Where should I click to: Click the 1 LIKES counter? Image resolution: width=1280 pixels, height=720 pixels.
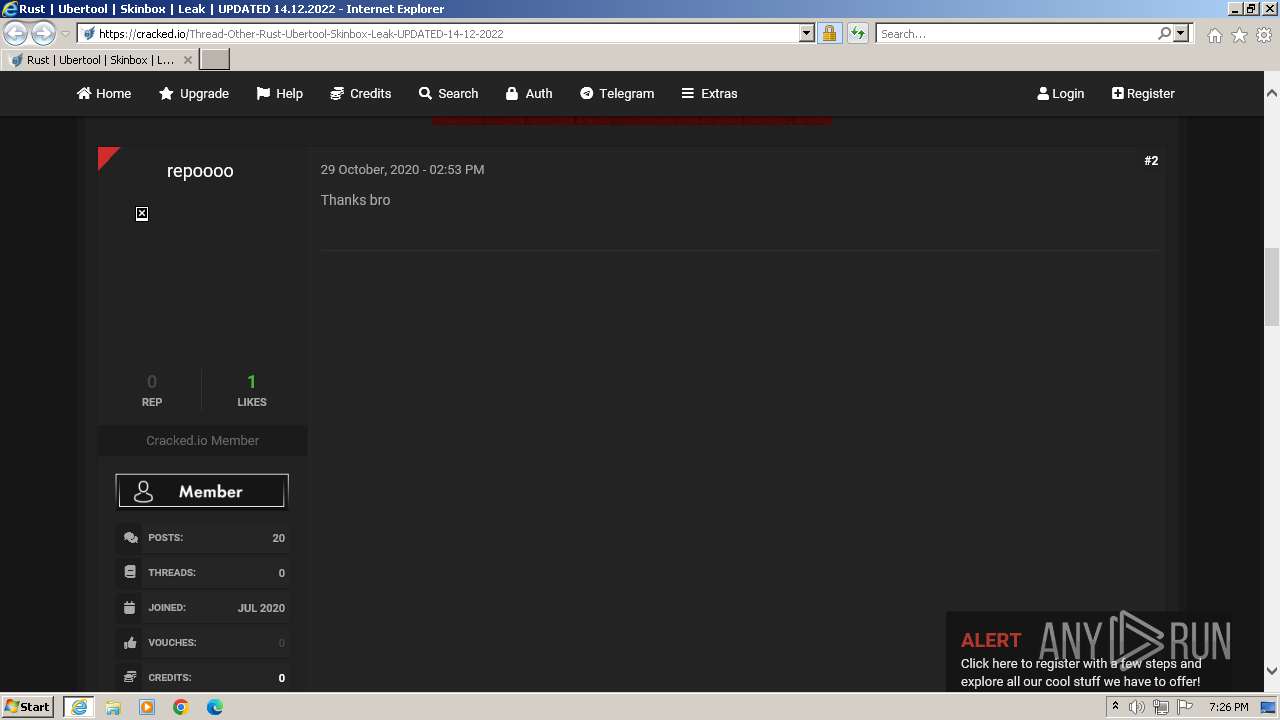[252, 390]
